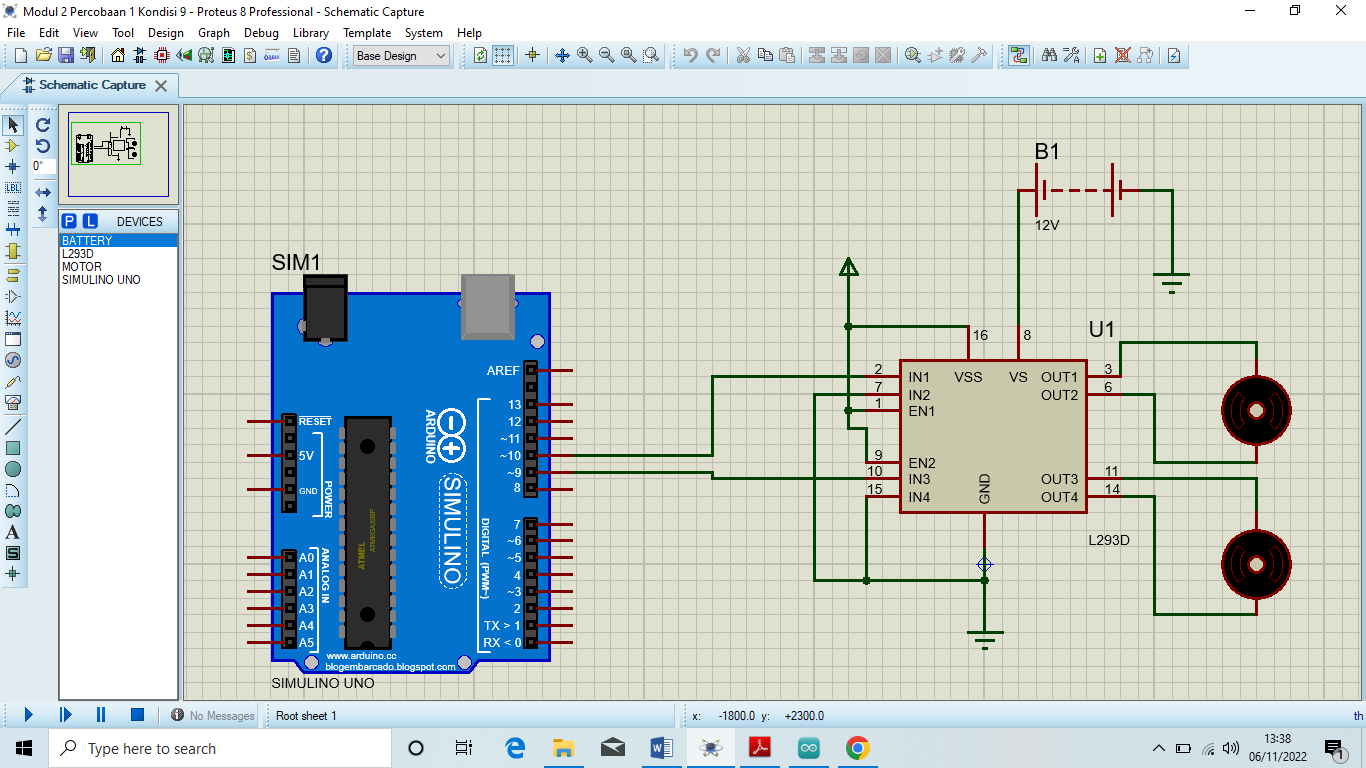This screenshot has height=768, width=1366.
Task: Open the Template menu
Action: click(x=367, y=32)
